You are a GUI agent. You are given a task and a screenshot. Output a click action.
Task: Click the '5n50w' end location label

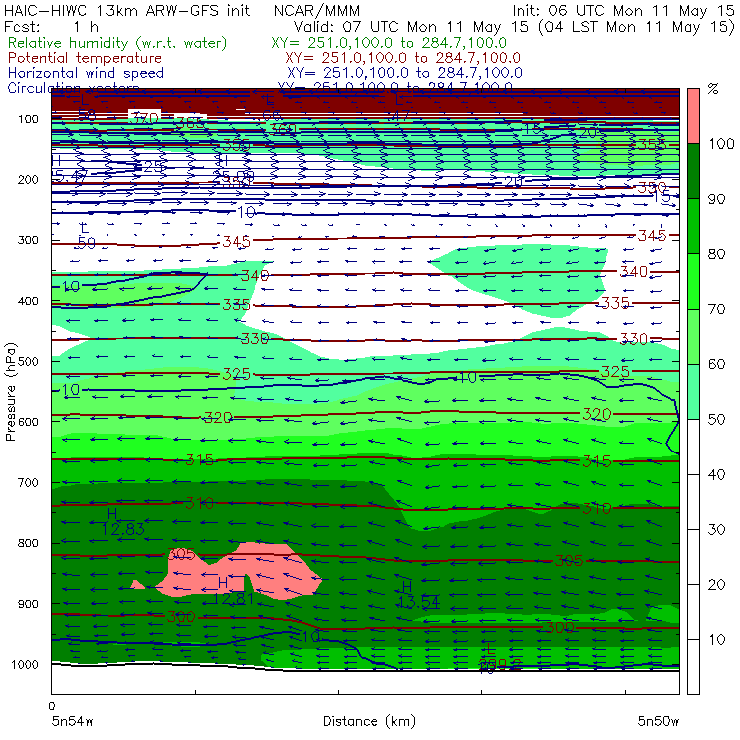pyautogui.click(x=658, y=722)
